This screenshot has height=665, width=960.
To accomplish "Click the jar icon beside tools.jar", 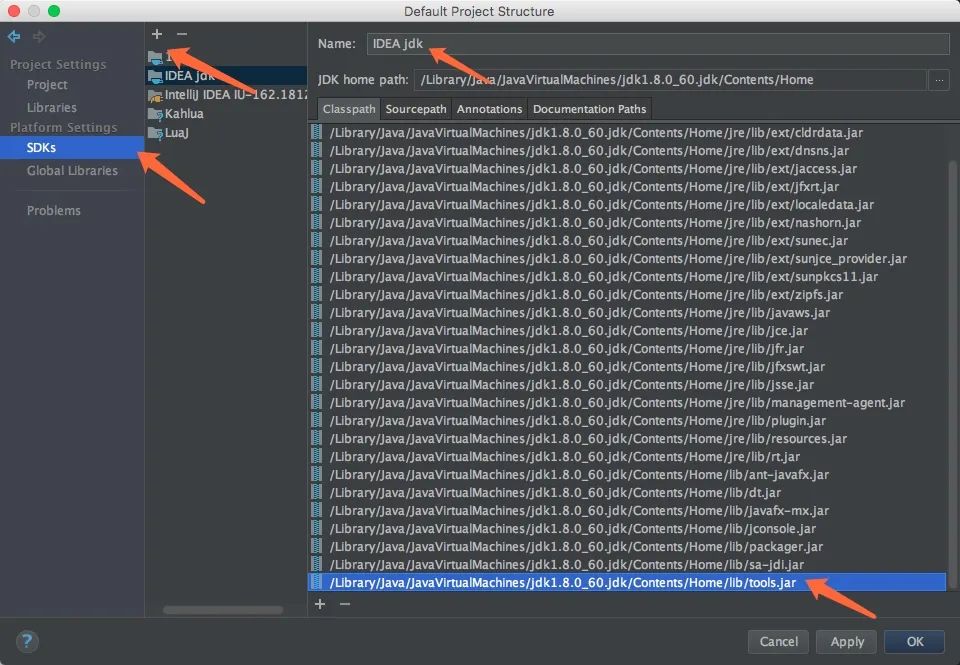I will point(317,582).
